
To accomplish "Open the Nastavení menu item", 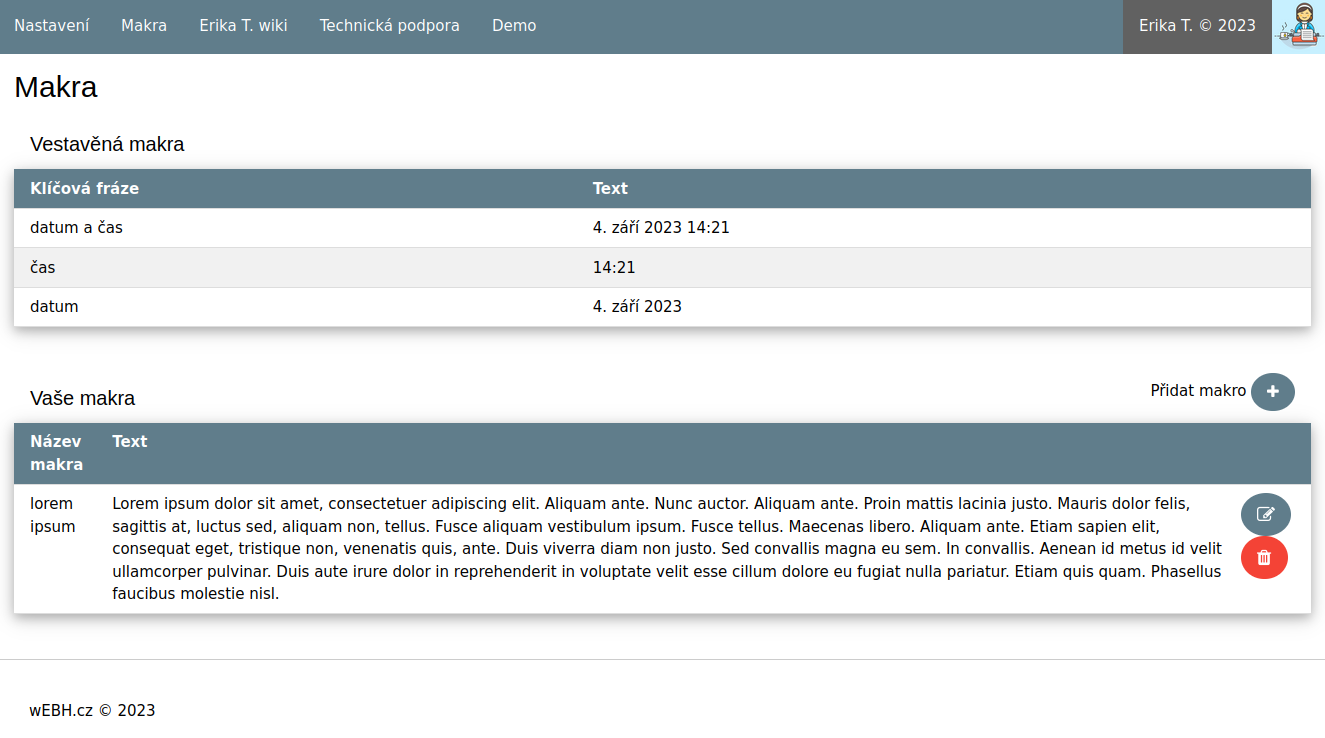I will 52,26.
